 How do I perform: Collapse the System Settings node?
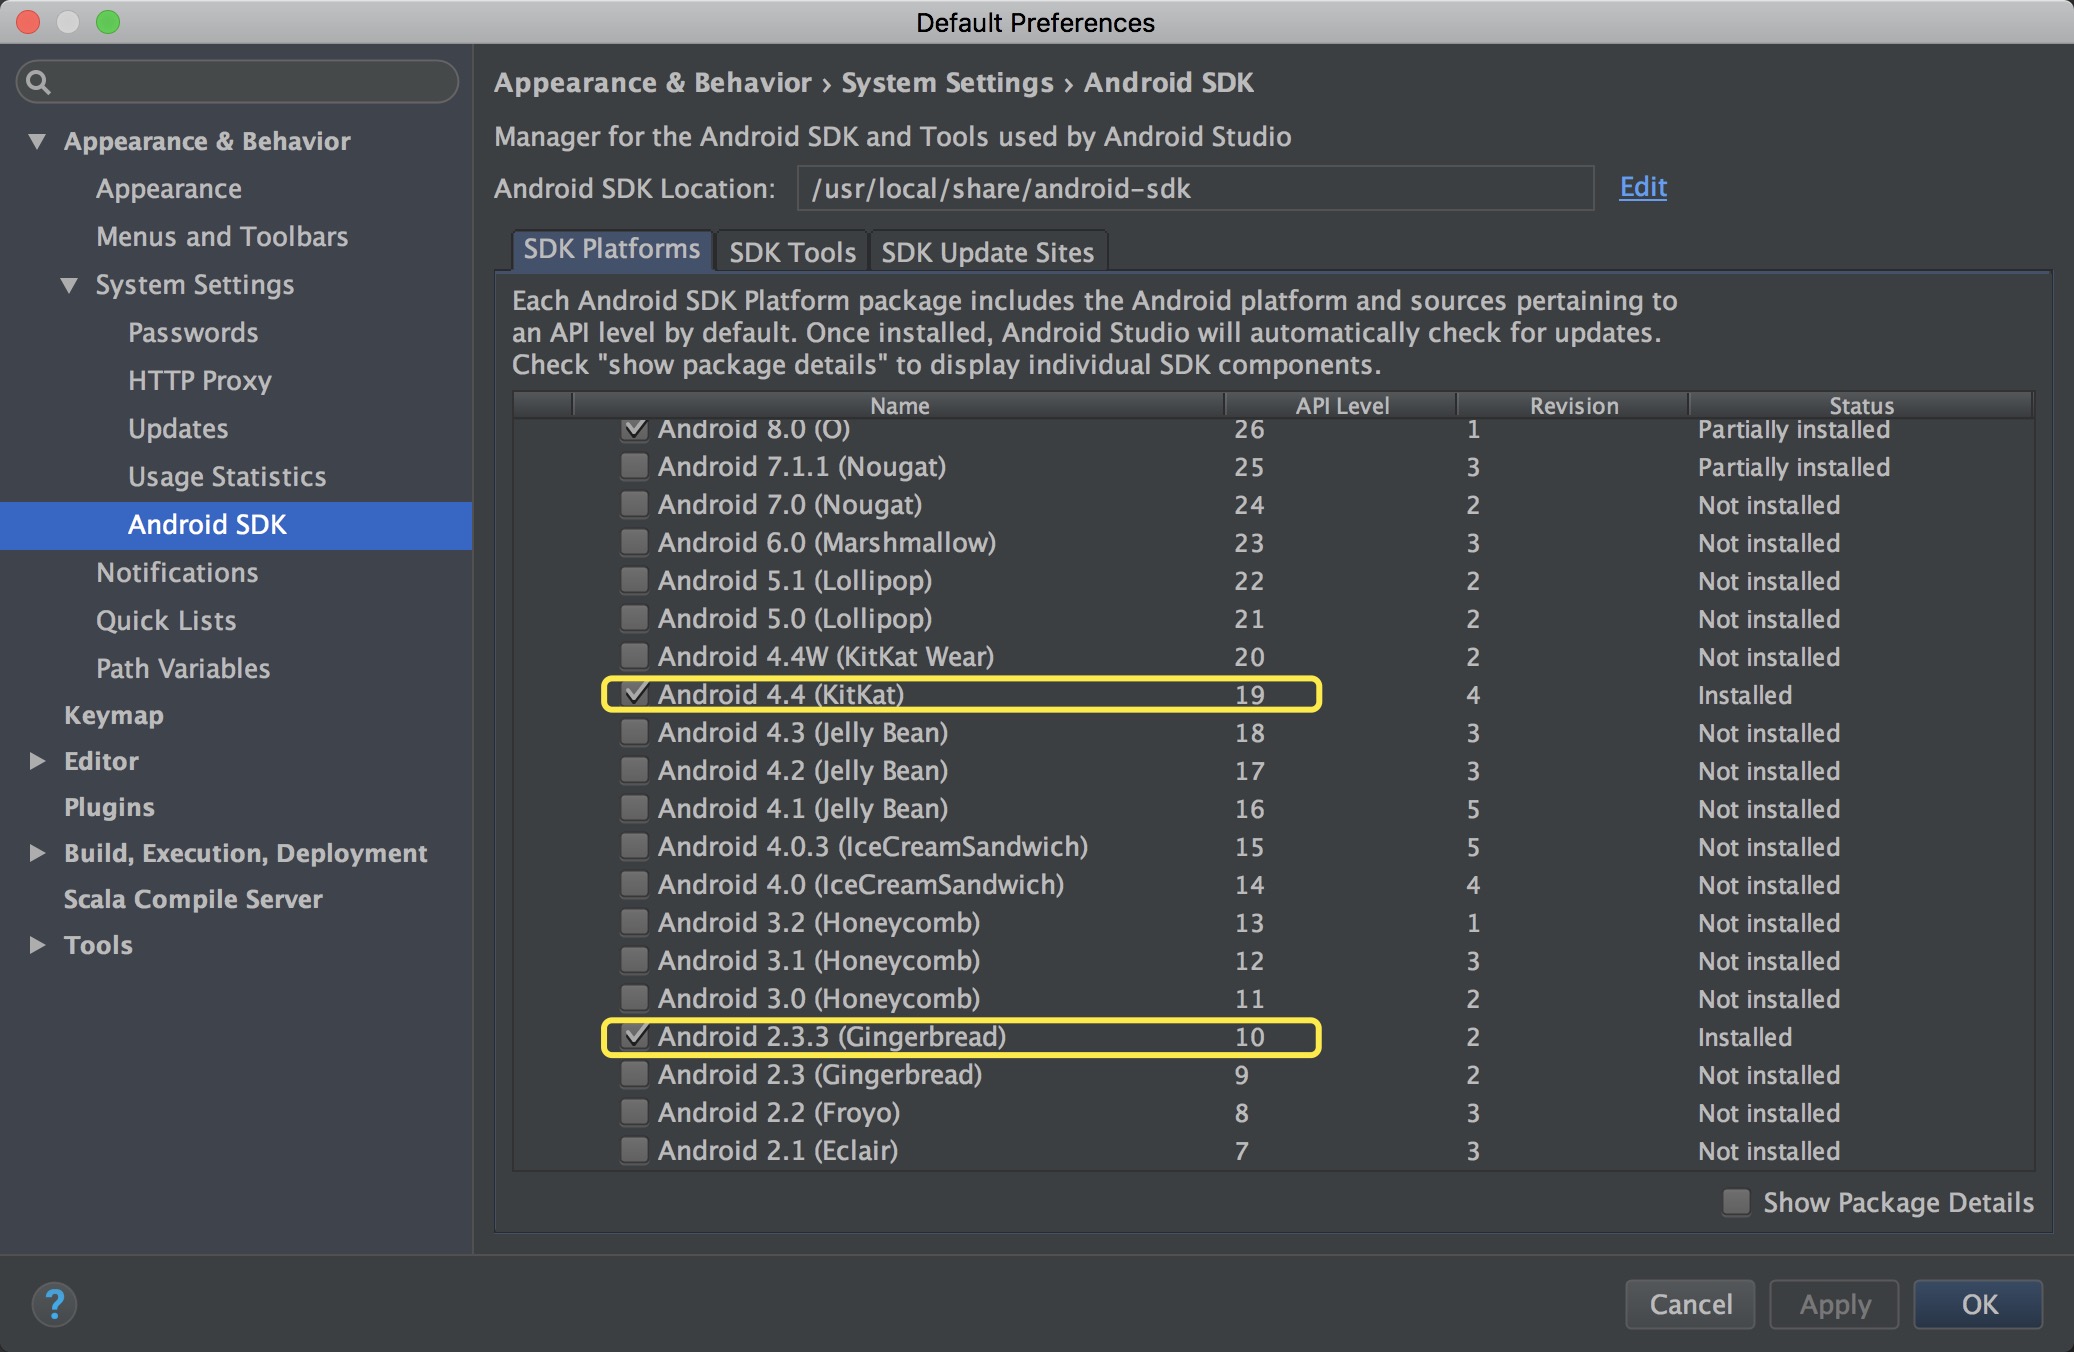[69, 285]
